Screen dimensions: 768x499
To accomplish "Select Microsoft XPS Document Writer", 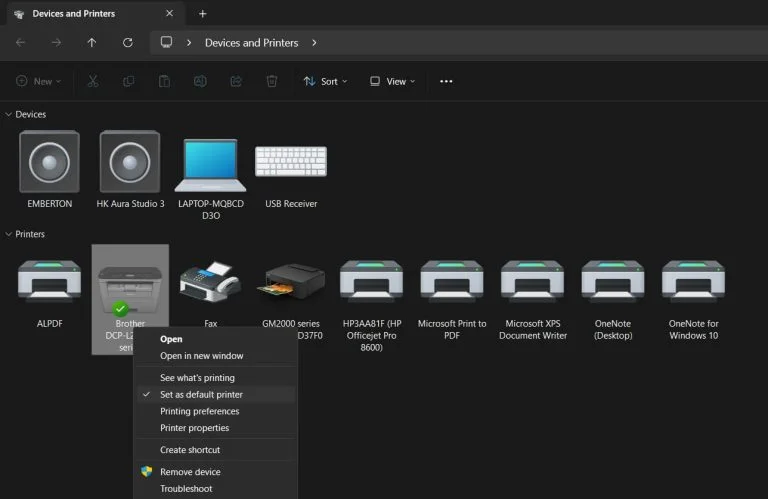I will pos(532,299).
